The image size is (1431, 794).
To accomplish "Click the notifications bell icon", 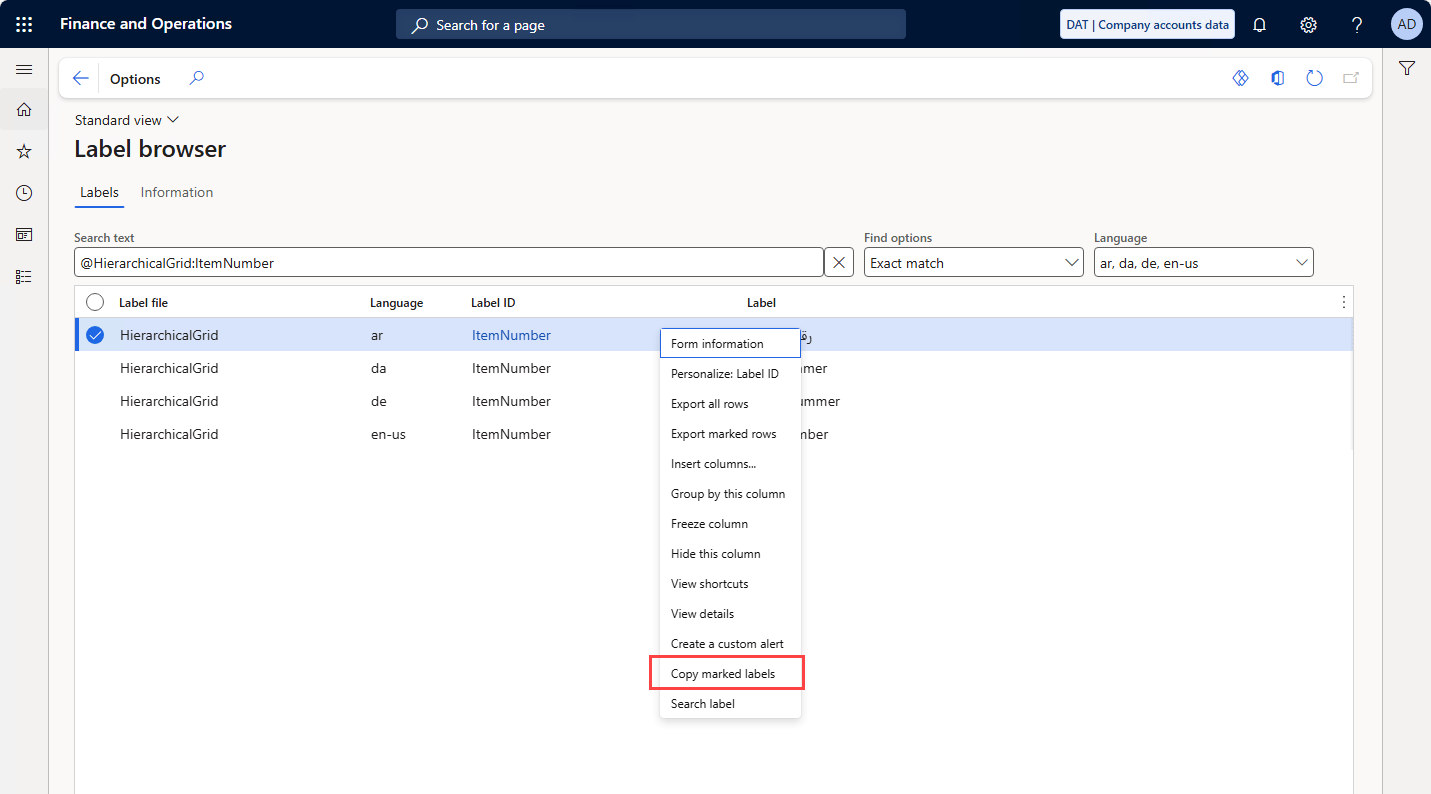I will click(x=1260, y=25).
